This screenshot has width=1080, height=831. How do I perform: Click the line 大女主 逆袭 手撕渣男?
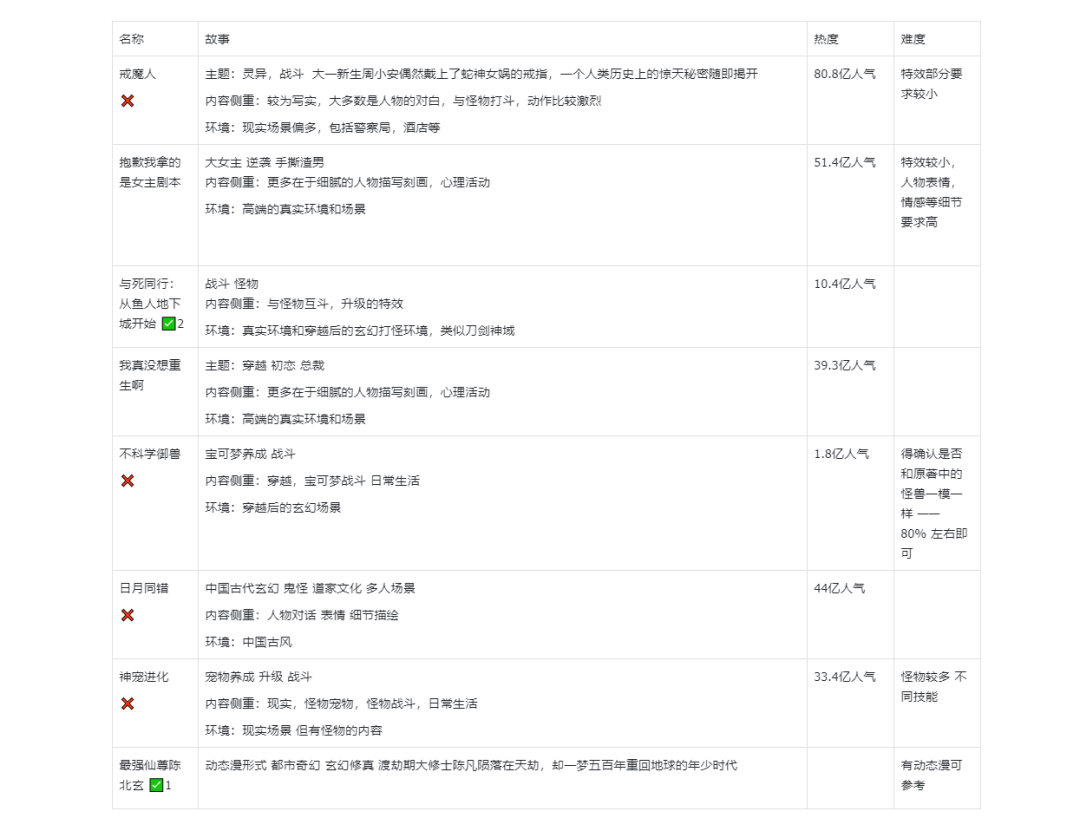pyautogui.click(x=264, y=163)
